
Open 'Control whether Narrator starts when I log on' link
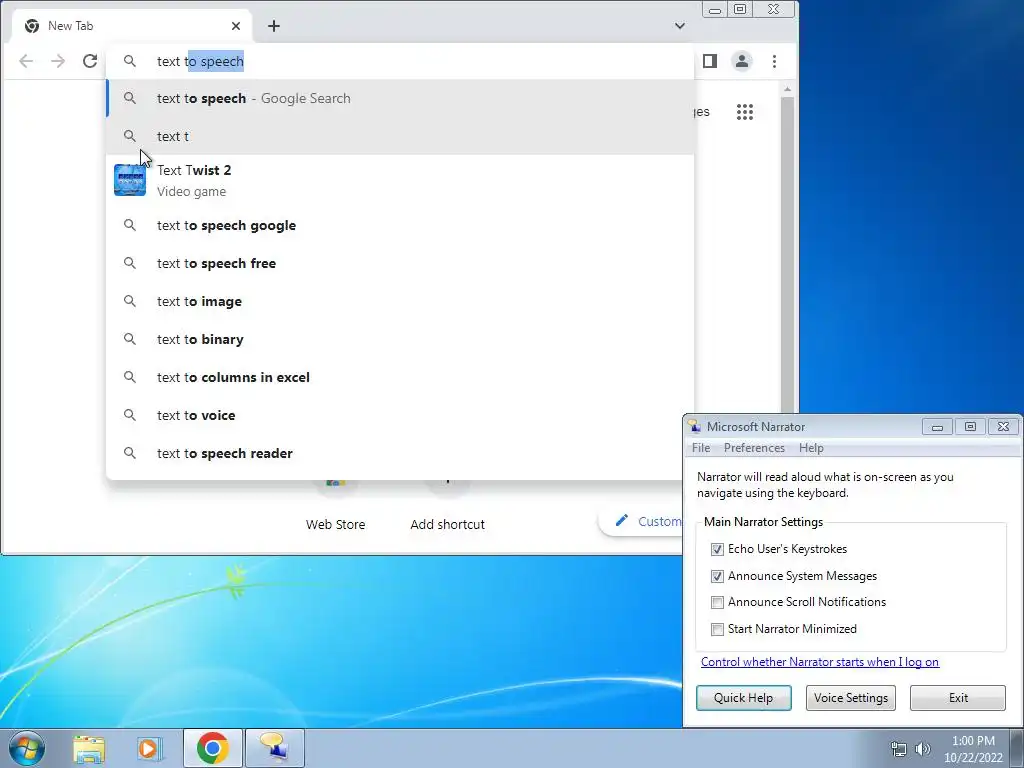pyautogui.click(x=820, y=662)
